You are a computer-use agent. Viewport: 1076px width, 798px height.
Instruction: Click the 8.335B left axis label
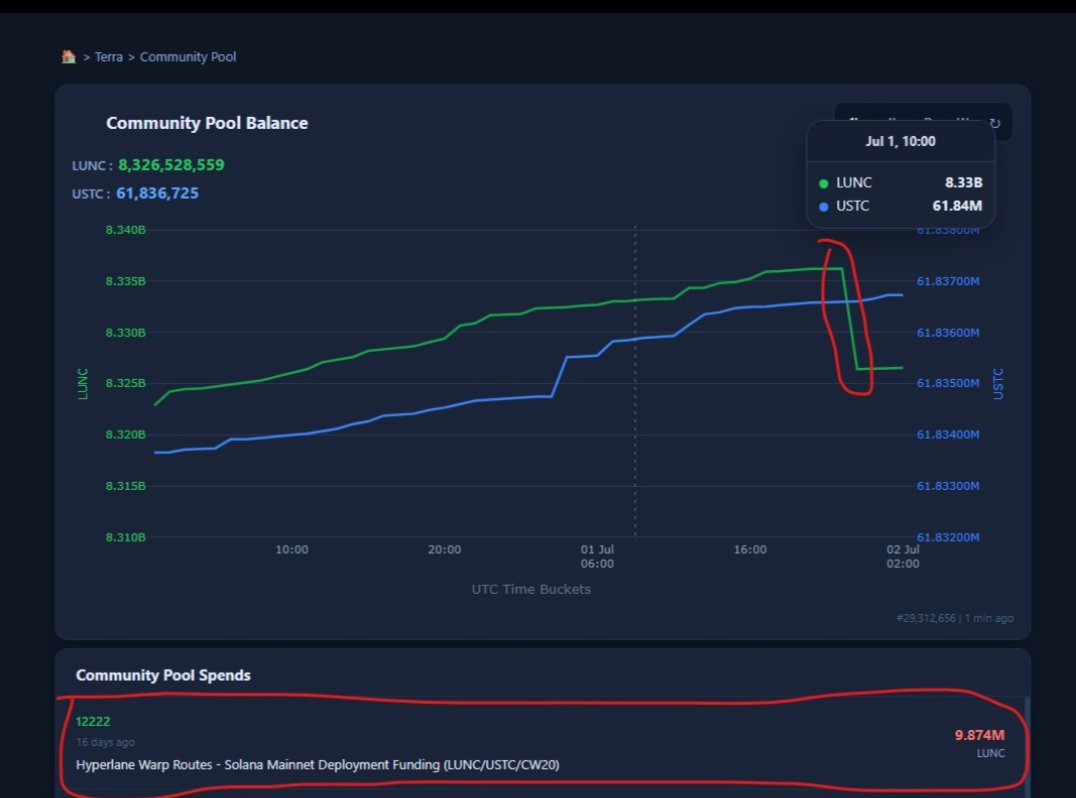tap(126, 281)
